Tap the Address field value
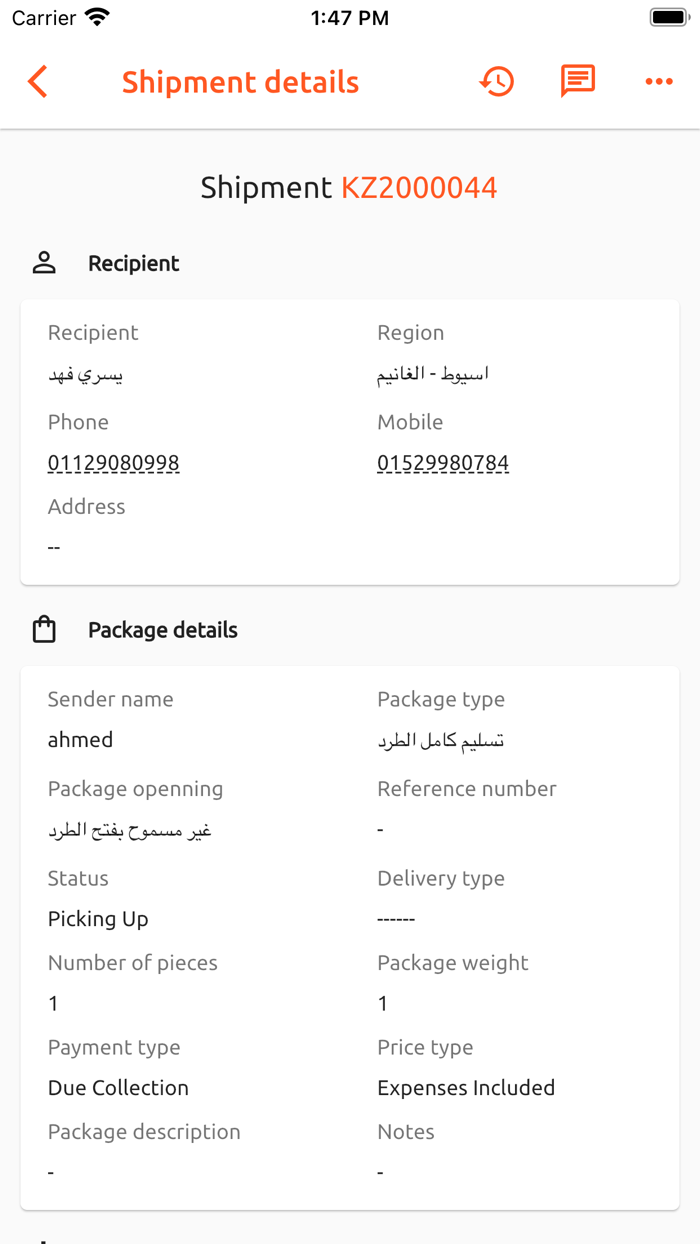The width and height of the screenshot is (700, 1244). point(54,547)
